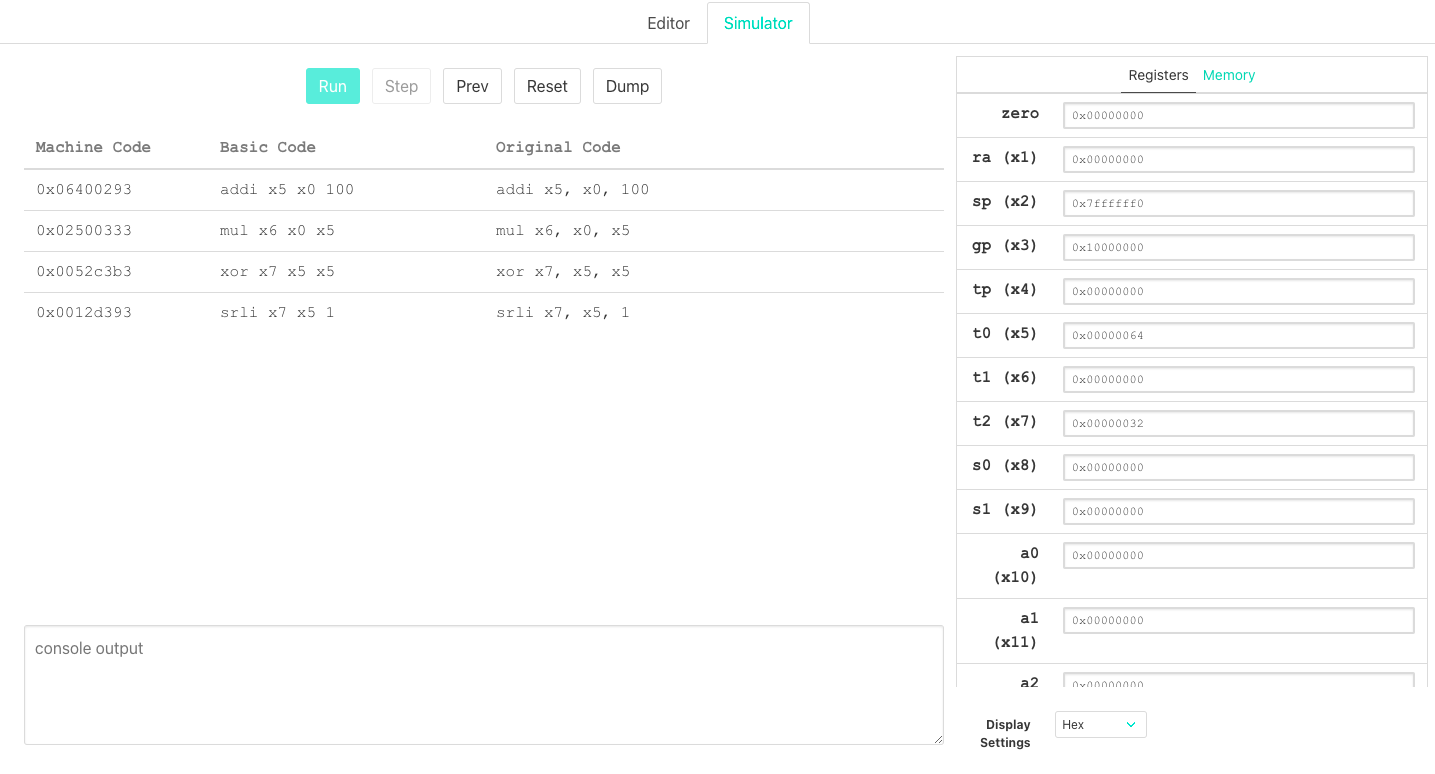This screenshot has width=1435, height=774.
Task: Open the Registers tab
Action: tap(1158, 75)
